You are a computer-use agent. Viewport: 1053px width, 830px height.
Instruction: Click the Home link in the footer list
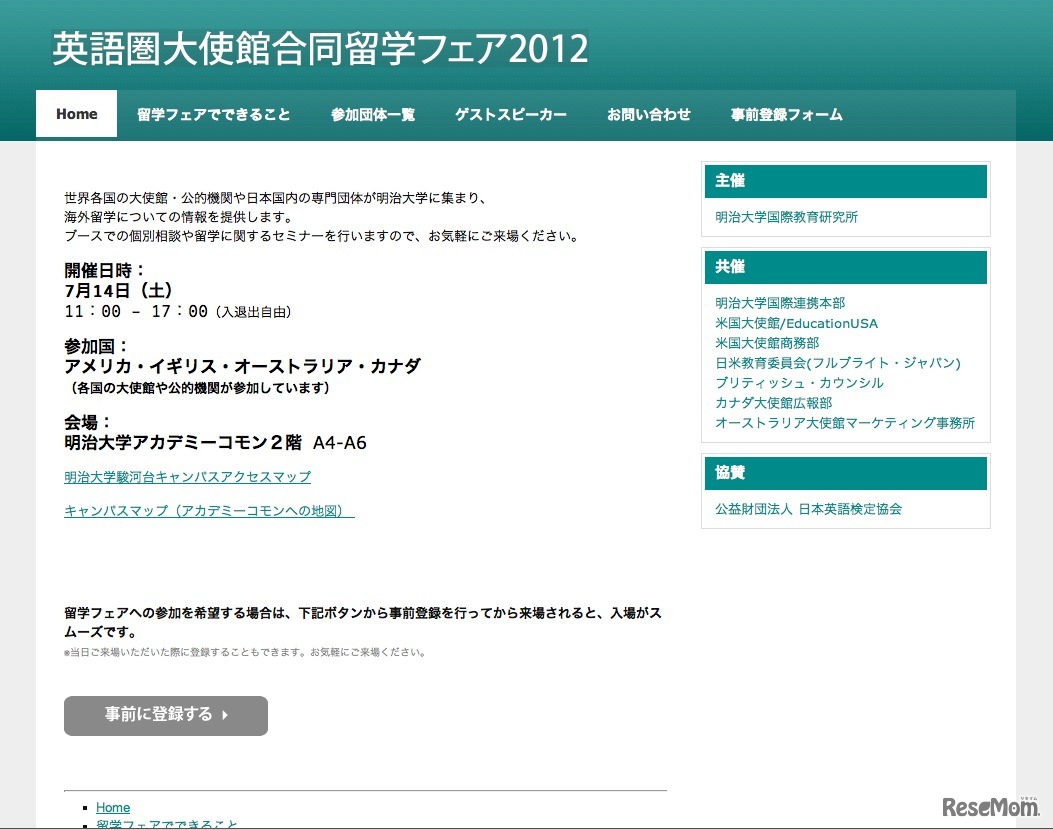112,807
